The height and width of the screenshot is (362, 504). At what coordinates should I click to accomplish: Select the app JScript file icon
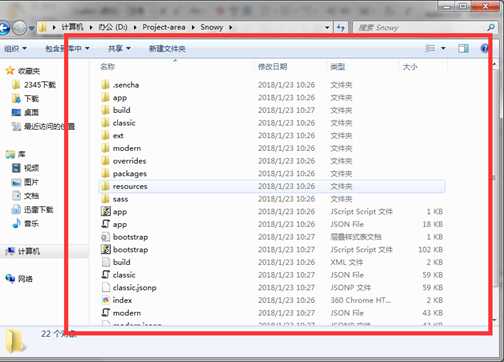coord(106,211)
